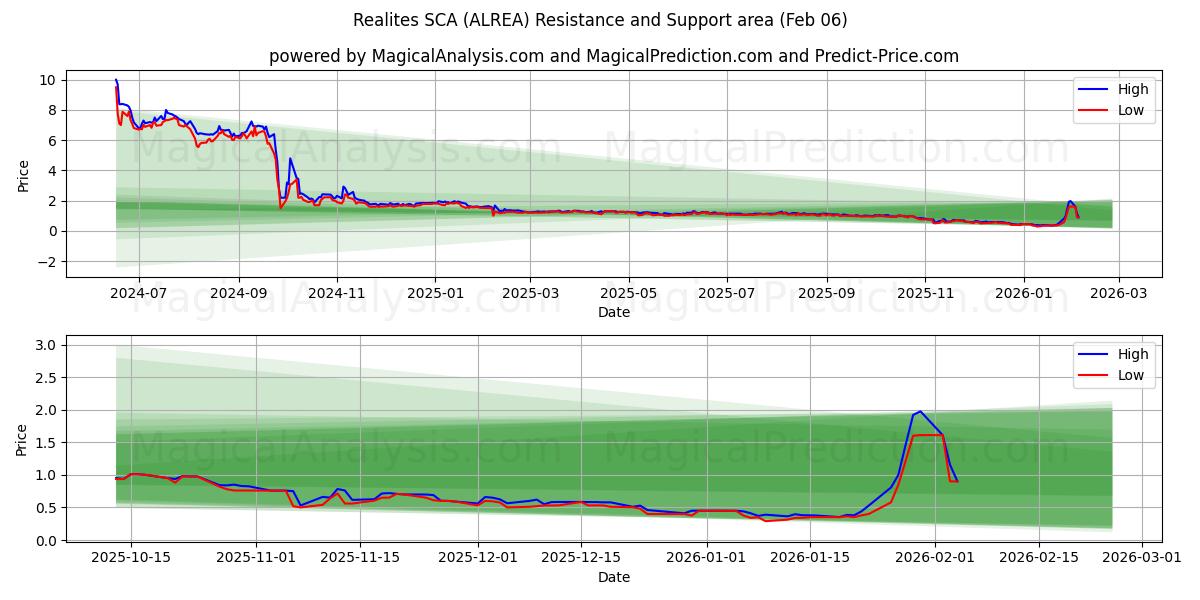Click the "2026-02-15" tick label on bottom chart

[x=1038, y=558]
